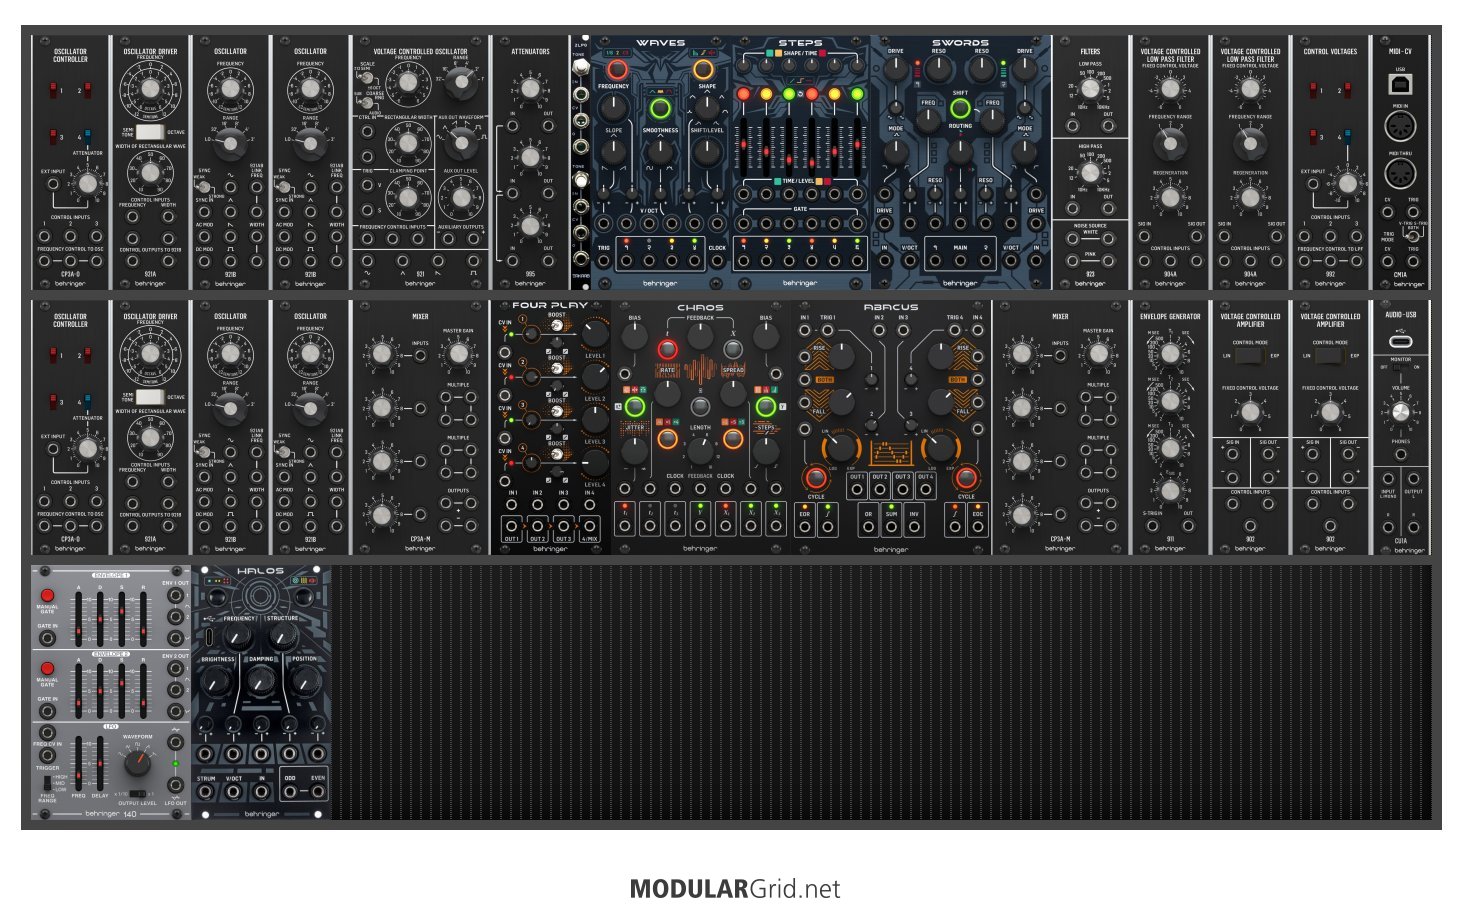The width and height of the screenshot is (1472, 910).
Task: Select the Aux Out Level knob on the 921
Action: [x=461, y=196]
